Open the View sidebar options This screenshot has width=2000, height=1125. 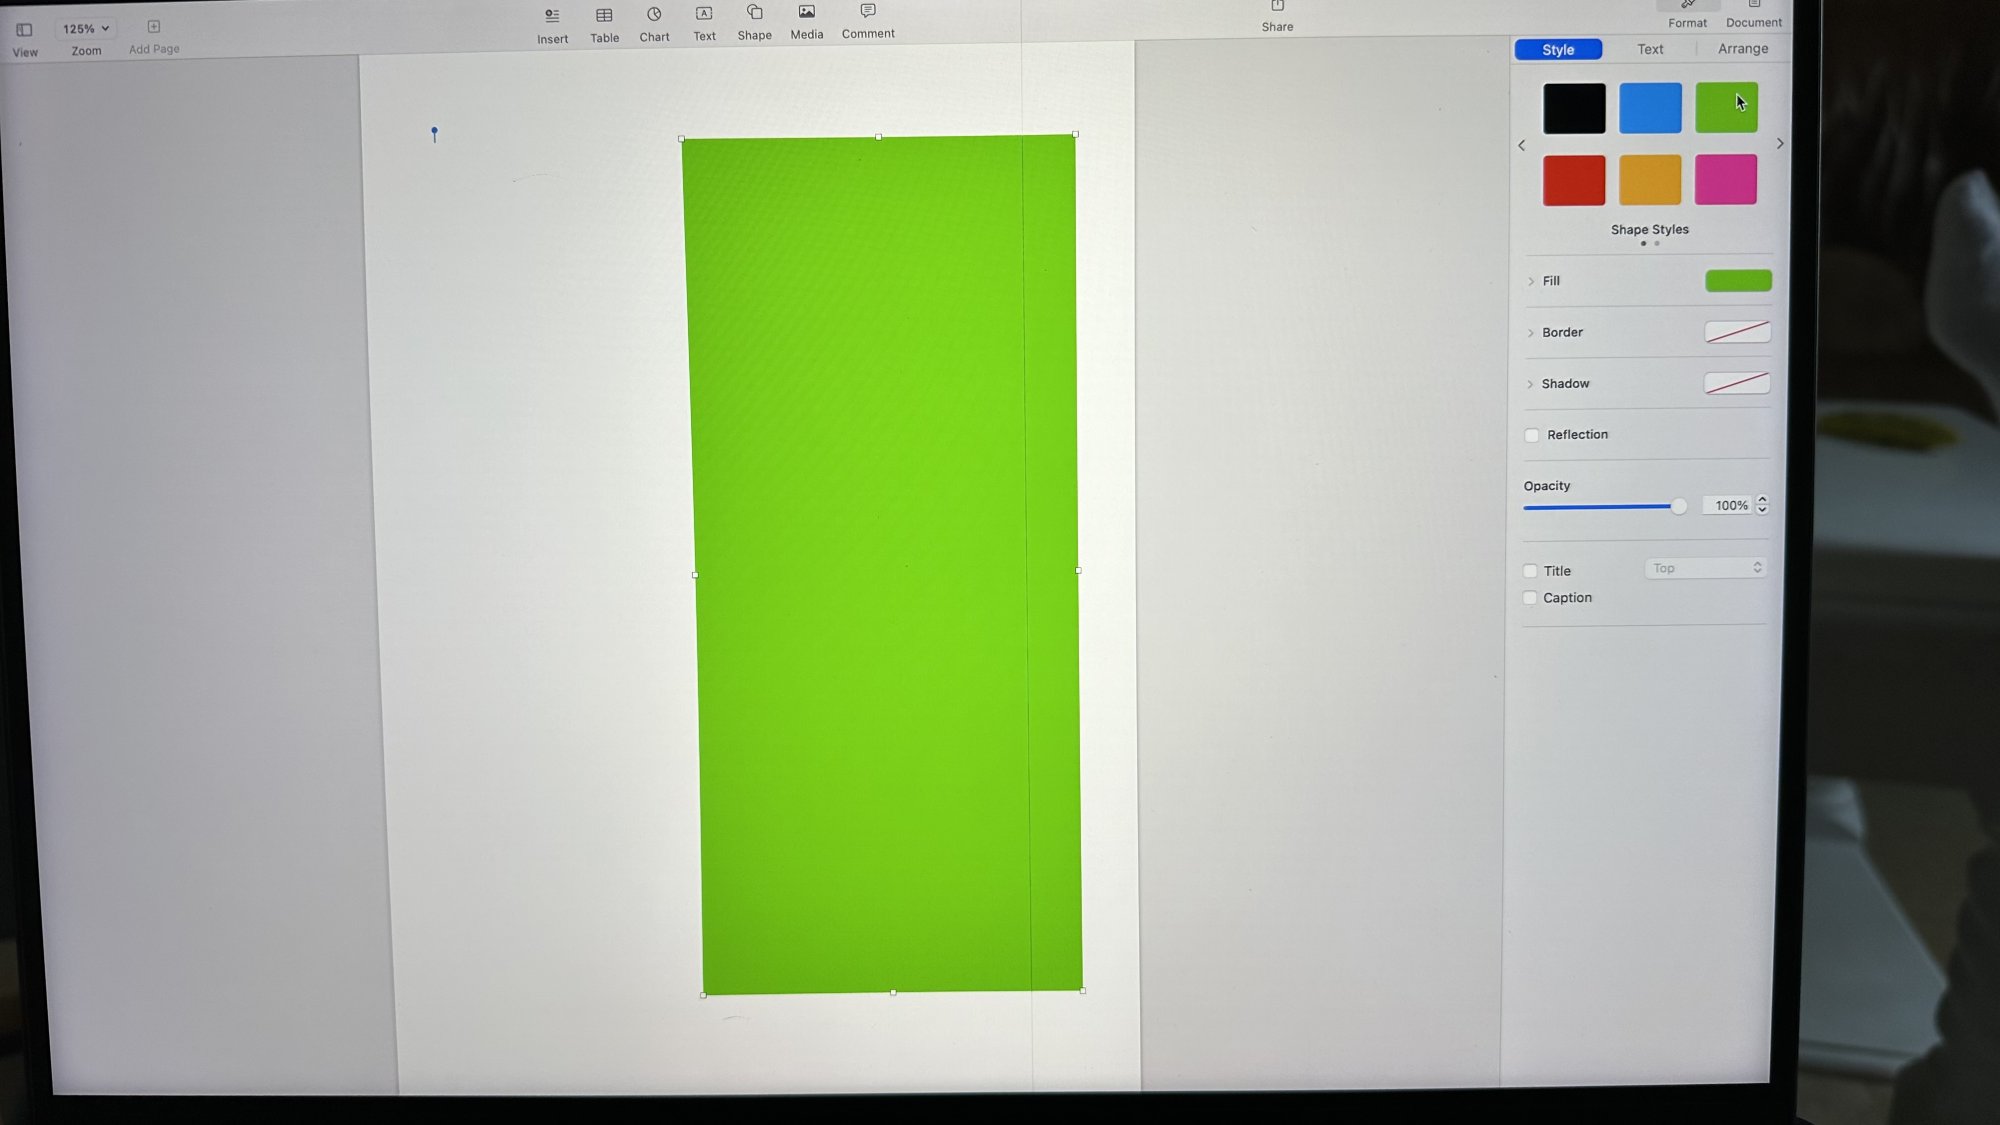pos(24,30)
